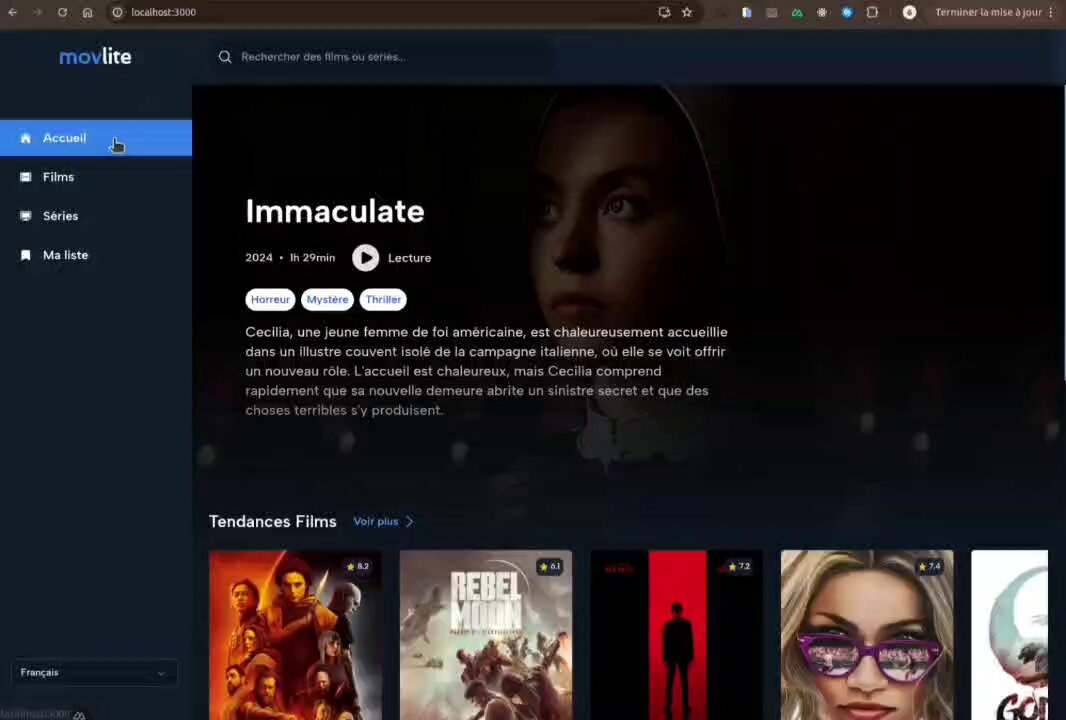
Task: Click the site information icon in address bar
Action: point(118,12)
